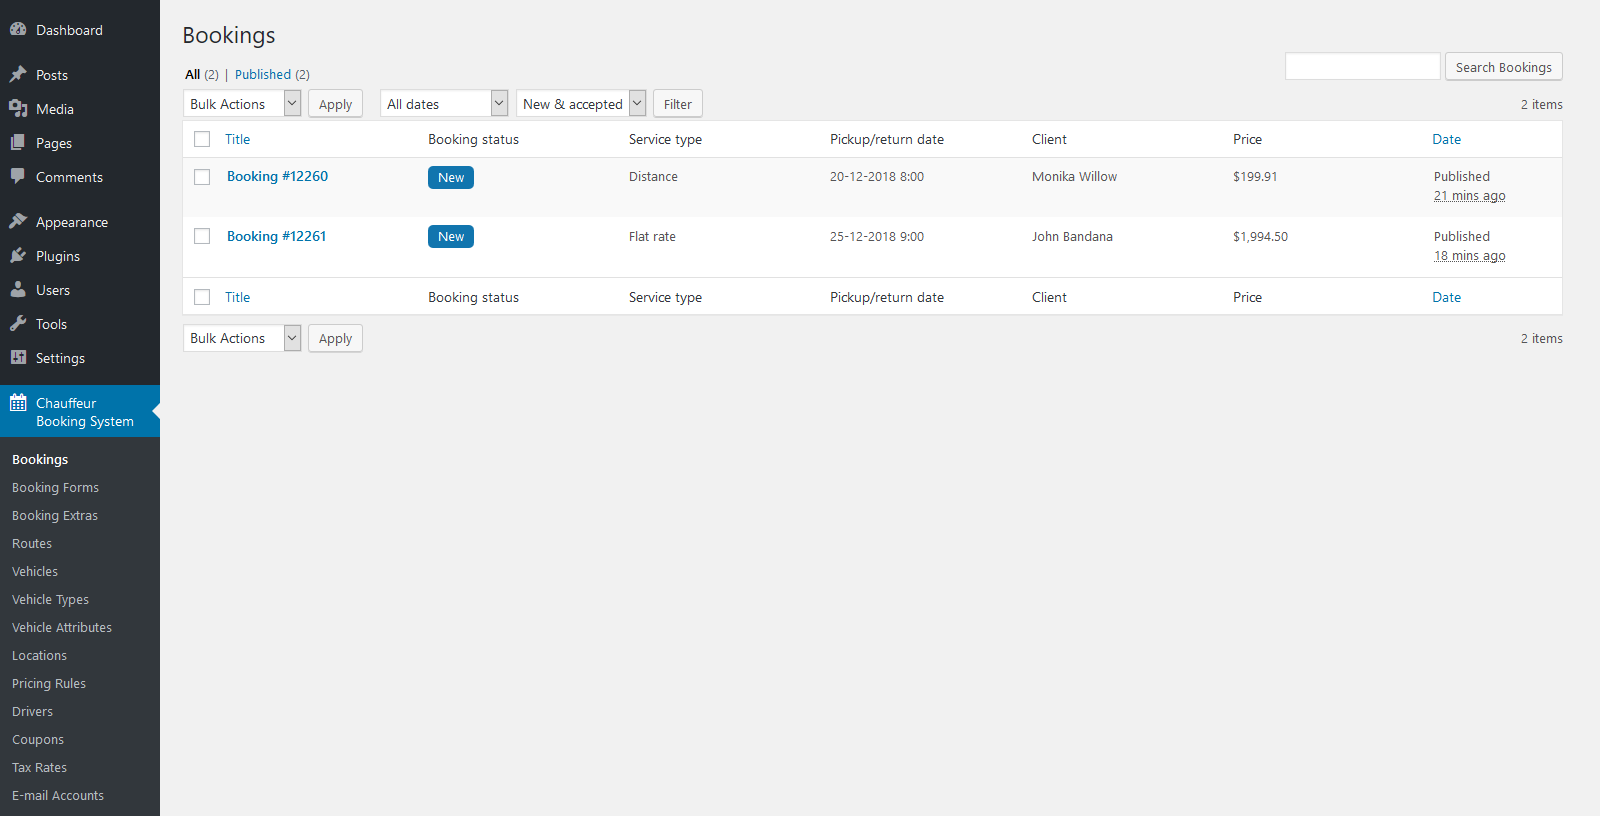Go to Locations submenu
This screenshot has height=816, width=1600.
click(39, 655)
